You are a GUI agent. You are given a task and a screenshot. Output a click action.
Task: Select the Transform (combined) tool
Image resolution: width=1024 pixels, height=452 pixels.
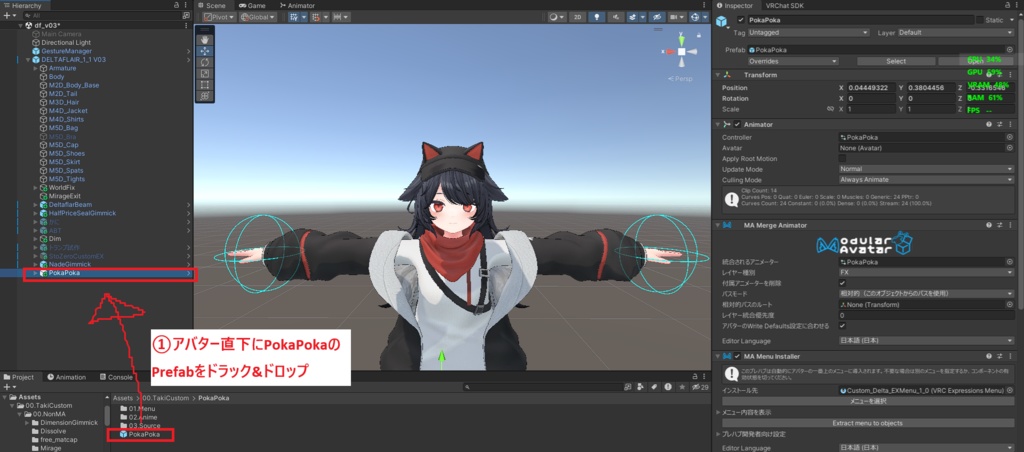coord(205,95)
